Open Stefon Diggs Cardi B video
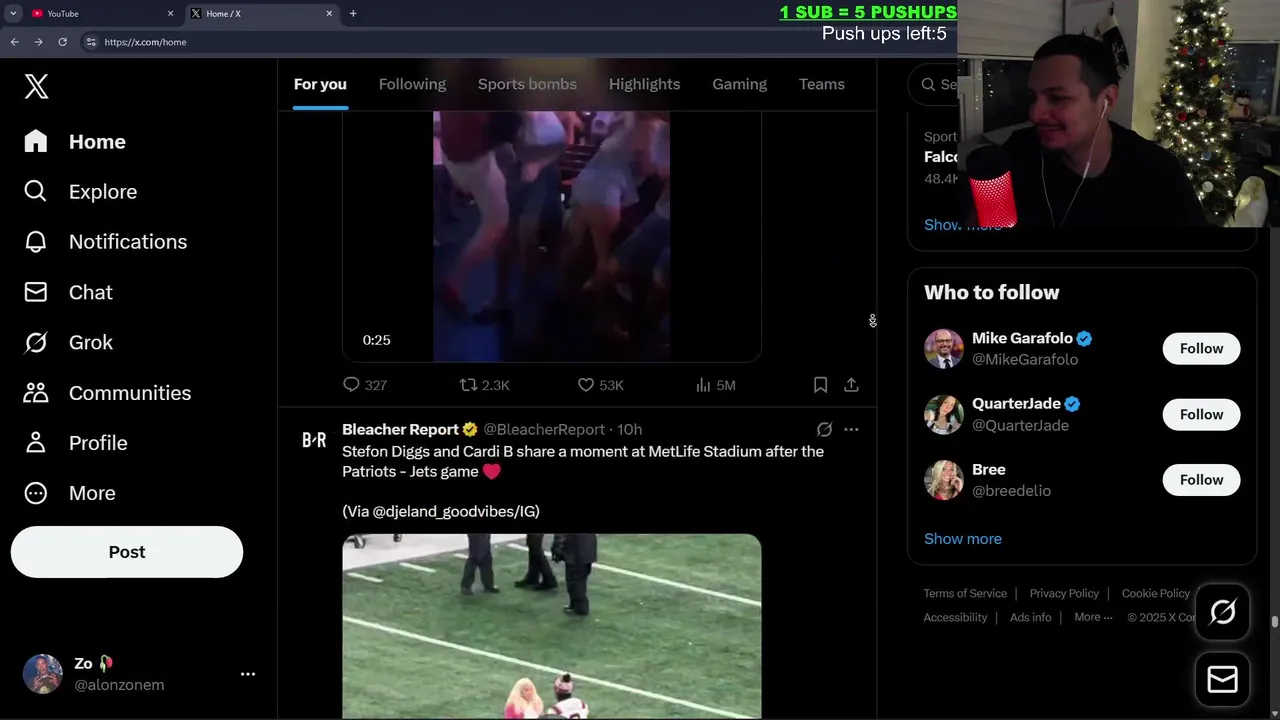Viewport: 1280px width, 720px height. click(551, 626)
